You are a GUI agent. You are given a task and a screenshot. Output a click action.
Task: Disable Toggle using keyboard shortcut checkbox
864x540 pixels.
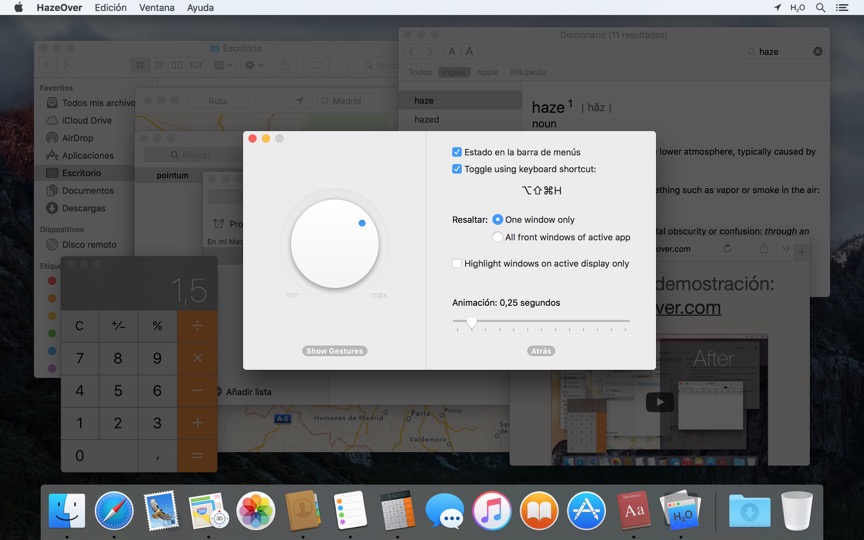pos(457,169)
